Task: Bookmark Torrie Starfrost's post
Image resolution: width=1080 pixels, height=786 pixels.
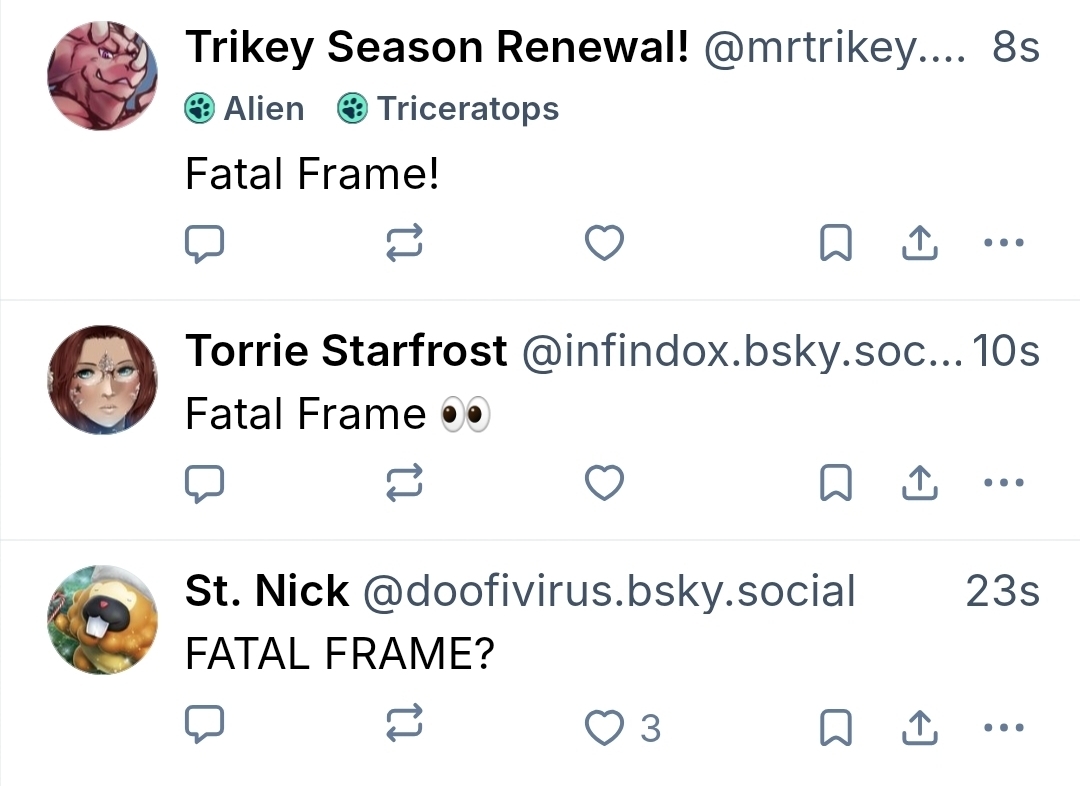Action: (835, 484)
